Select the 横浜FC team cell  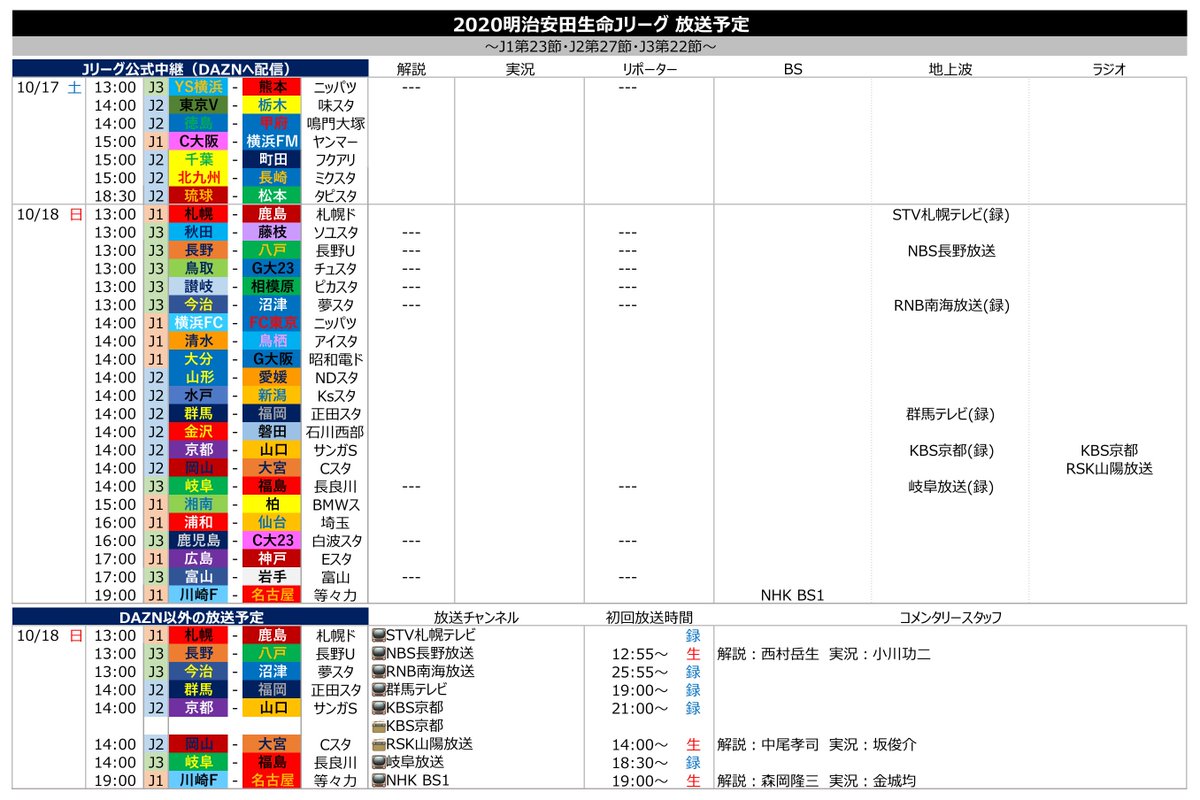tap(198, 323)
